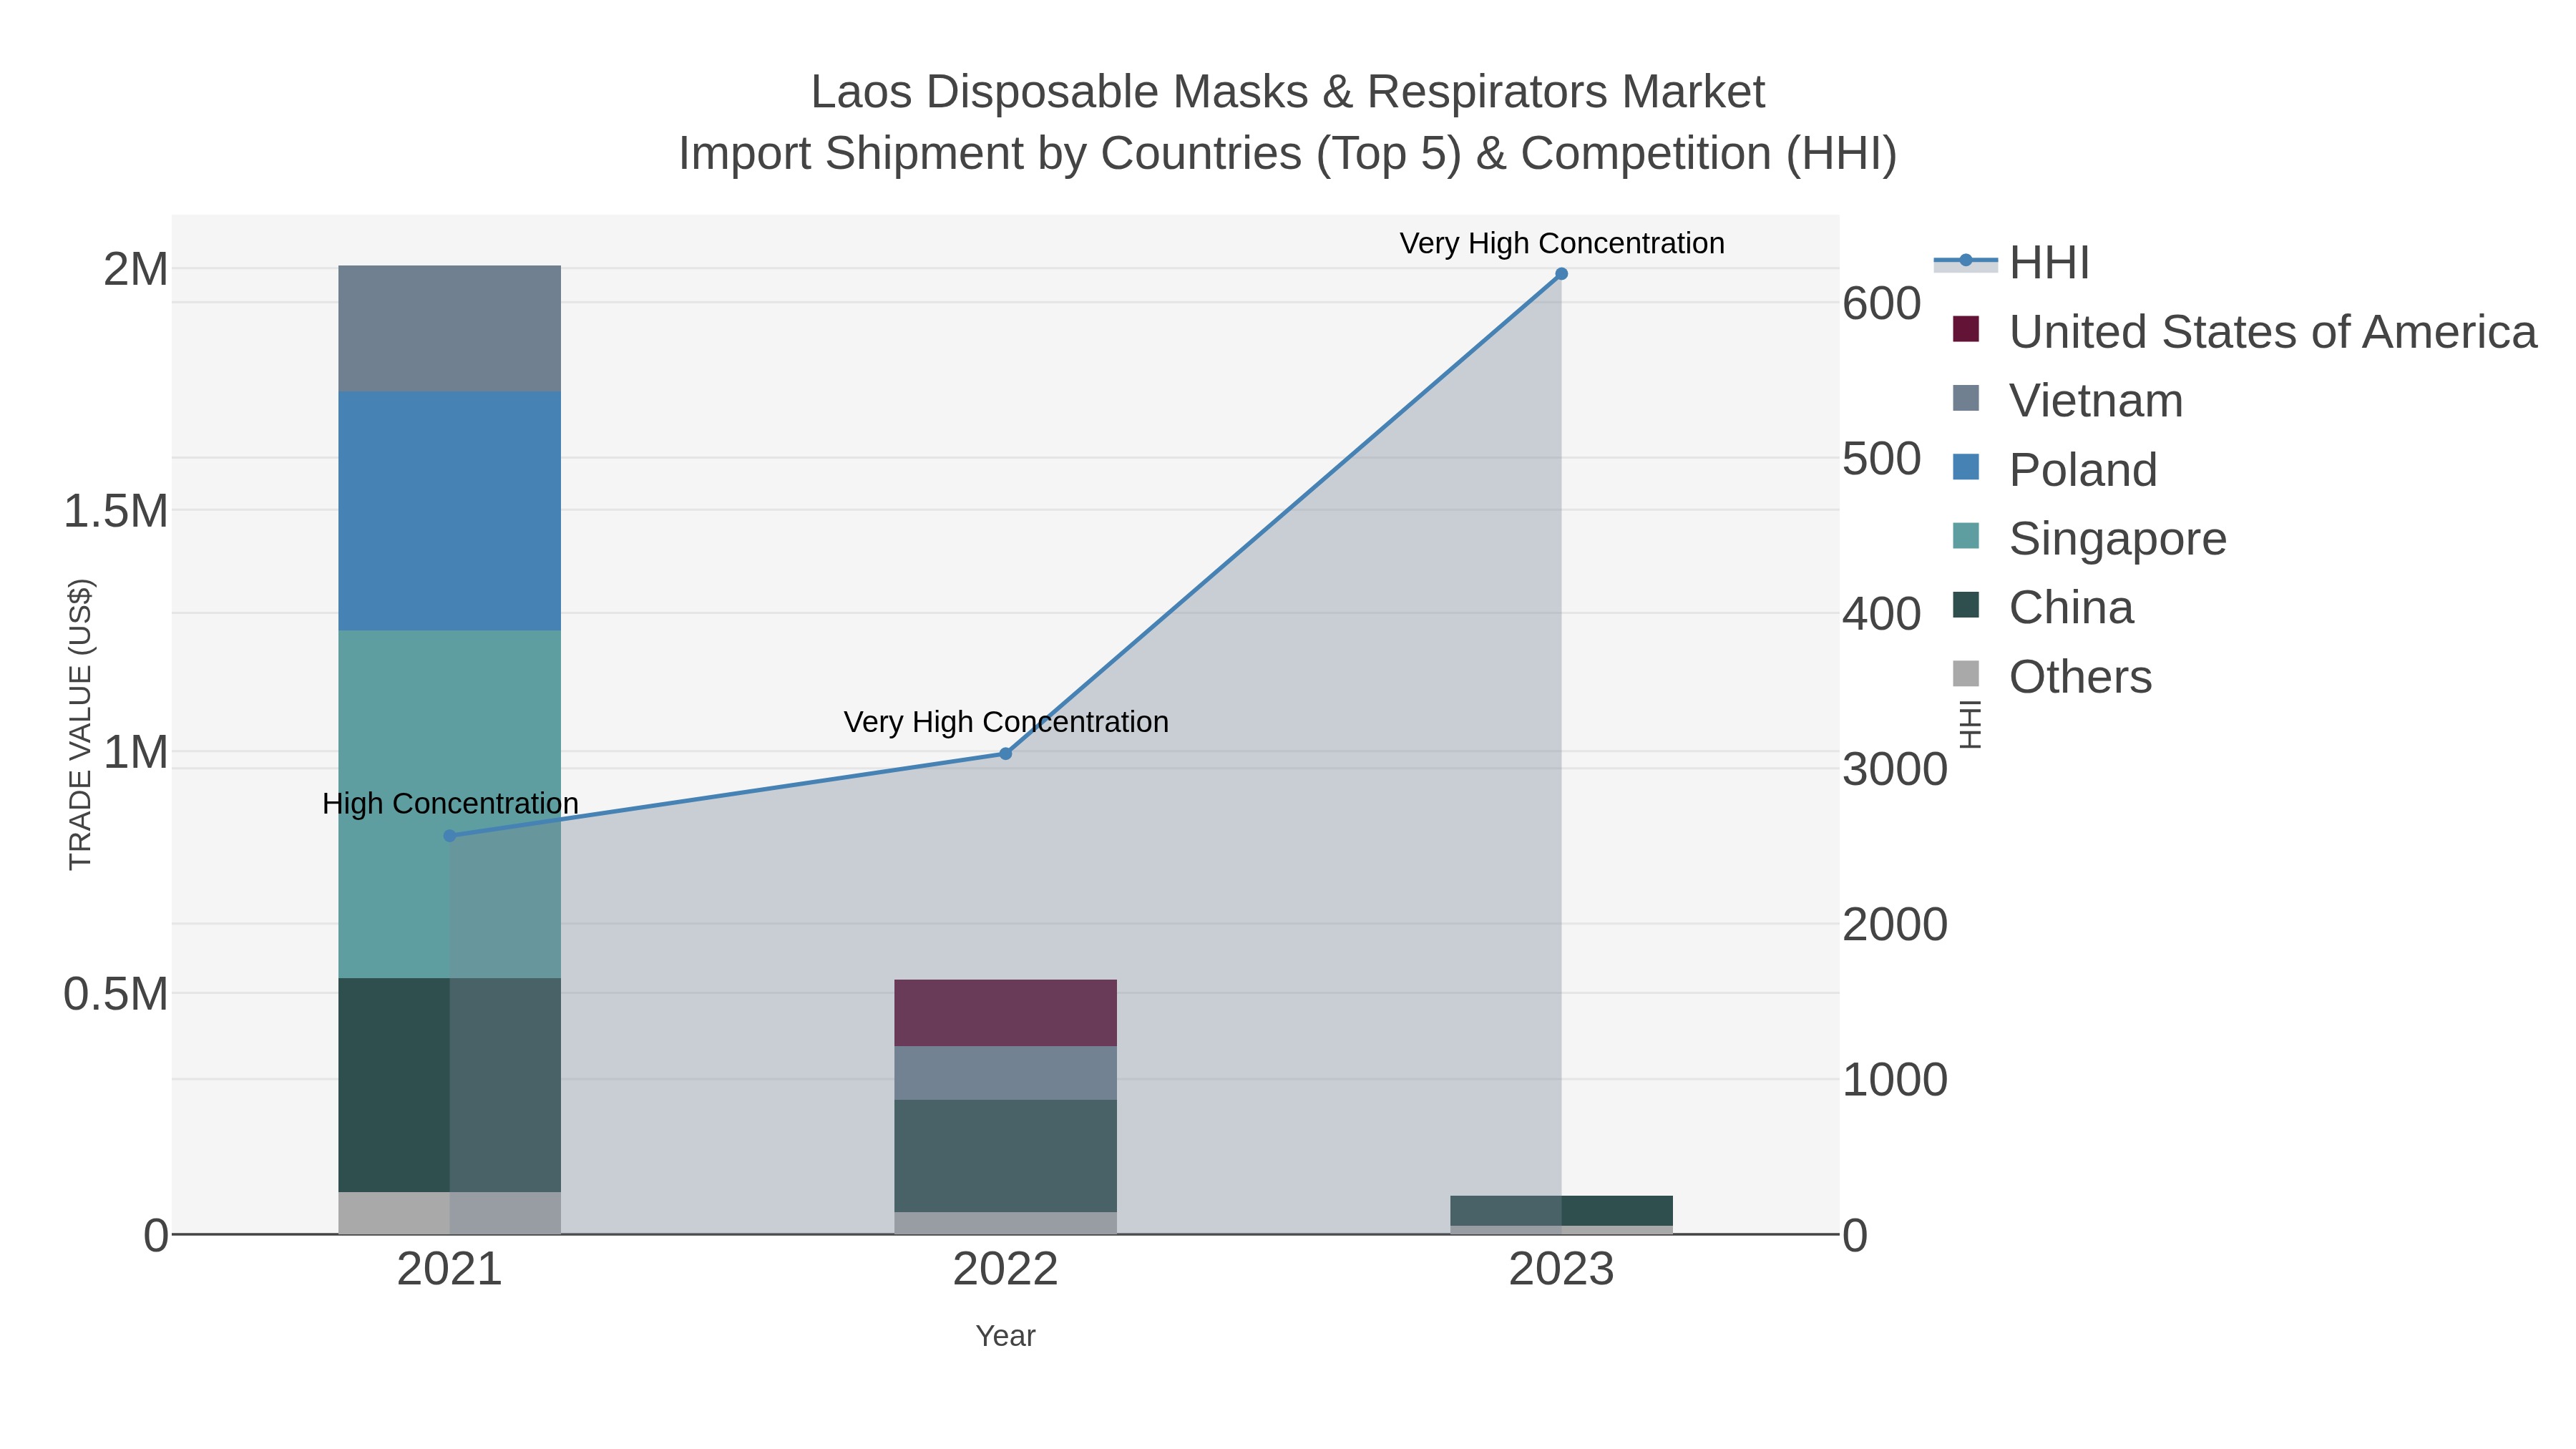Click the Vietnam segment in 2021 bar
This screenshot has width=2576, height=1449.
pyautogui.click(x=450, y=328)
